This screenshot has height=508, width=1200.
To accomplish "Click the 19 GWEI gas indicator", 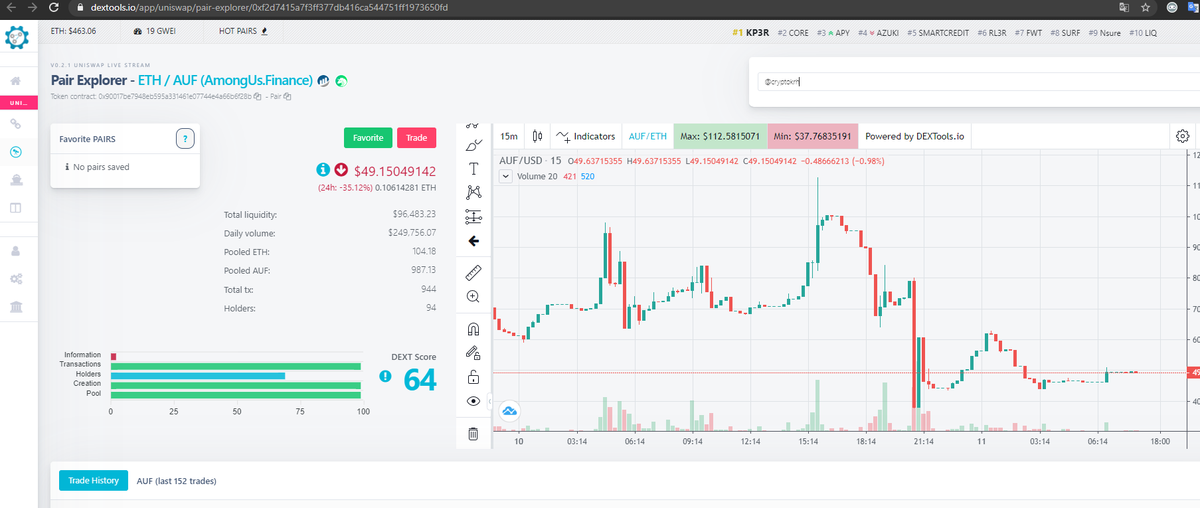I will point(156,31).
